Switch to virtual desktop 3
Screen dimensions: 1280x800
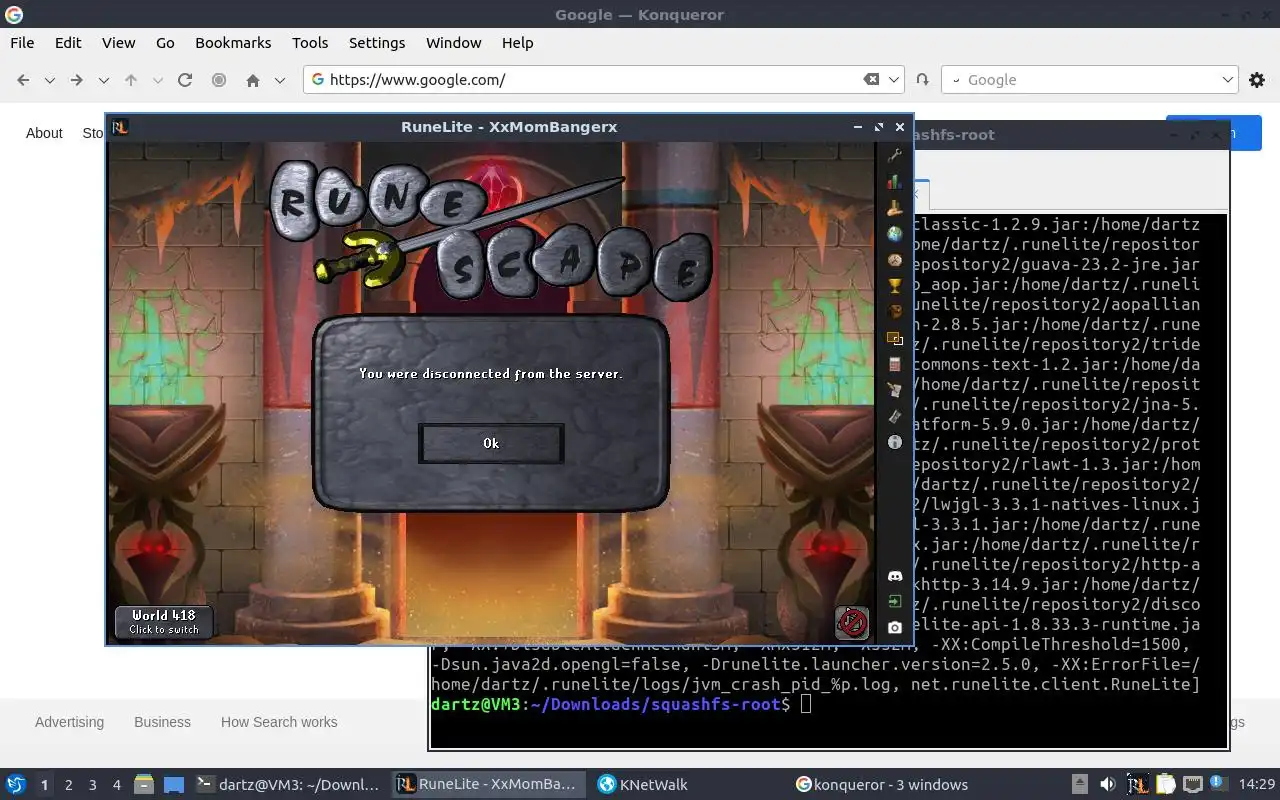(x=93, y=785)
